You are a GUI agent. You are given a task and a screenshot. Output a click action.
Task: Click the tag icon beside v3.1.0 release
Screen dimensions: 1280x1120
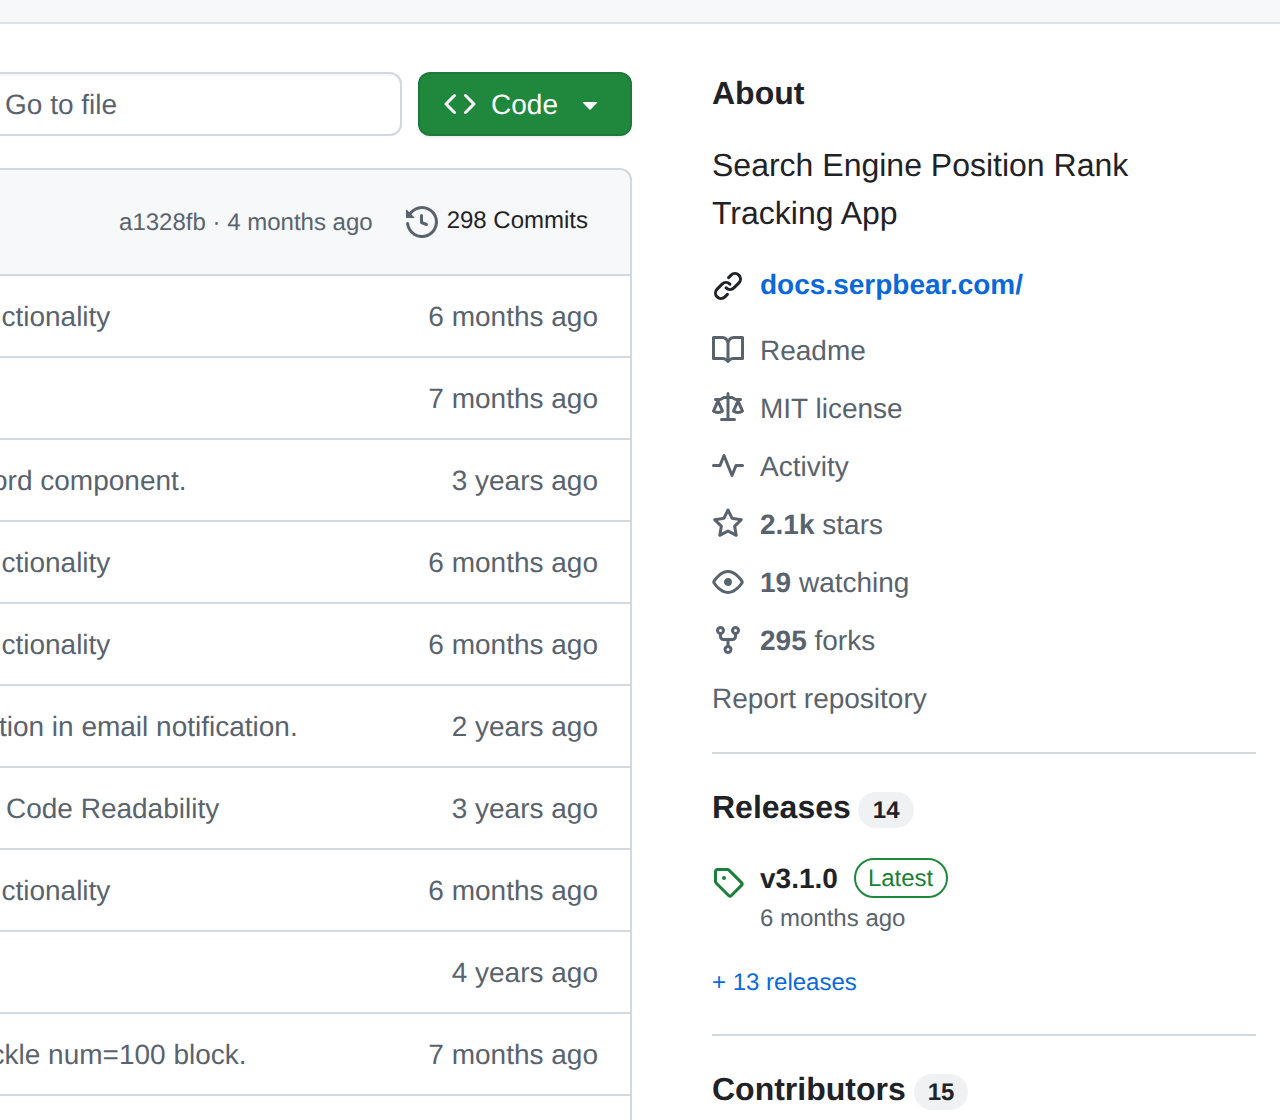point(728,882)
